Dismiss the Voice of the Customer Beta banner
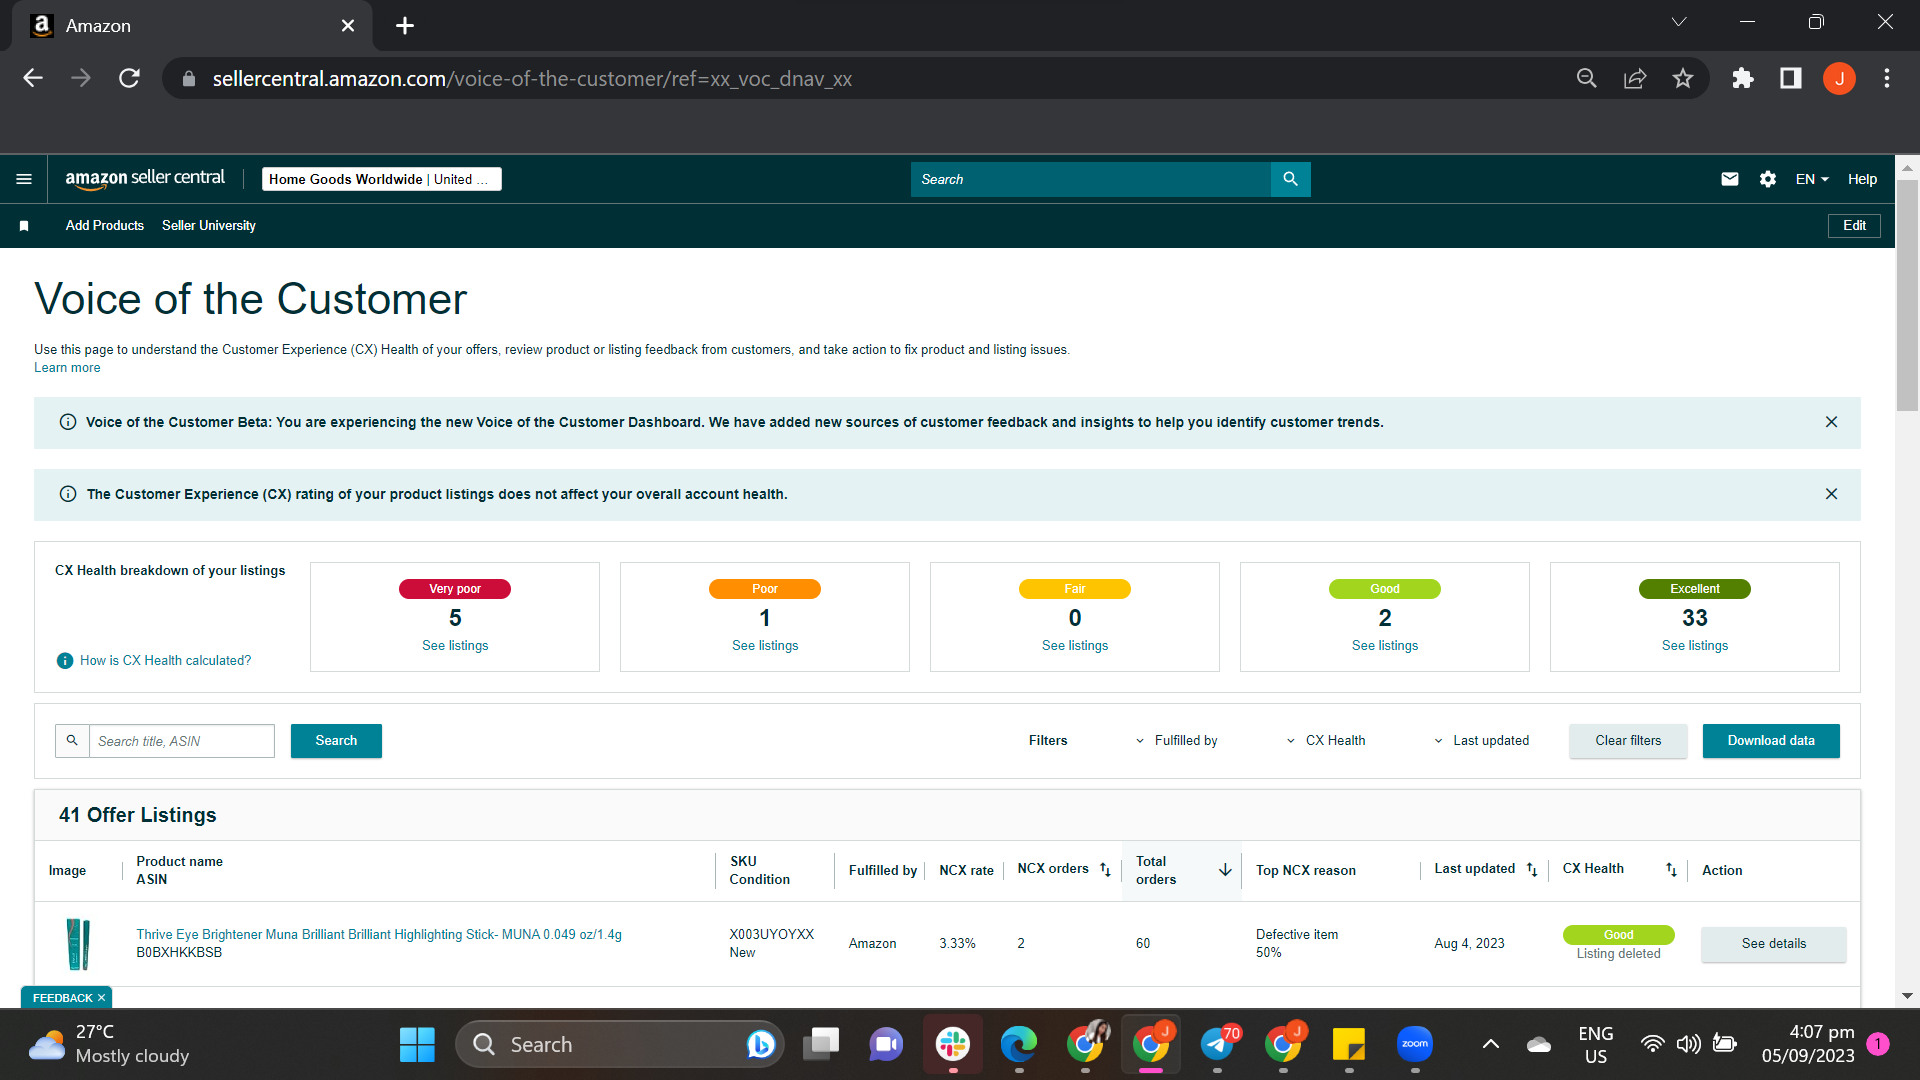Viewport: 1920px width, 1080px height. point(1831,422)
